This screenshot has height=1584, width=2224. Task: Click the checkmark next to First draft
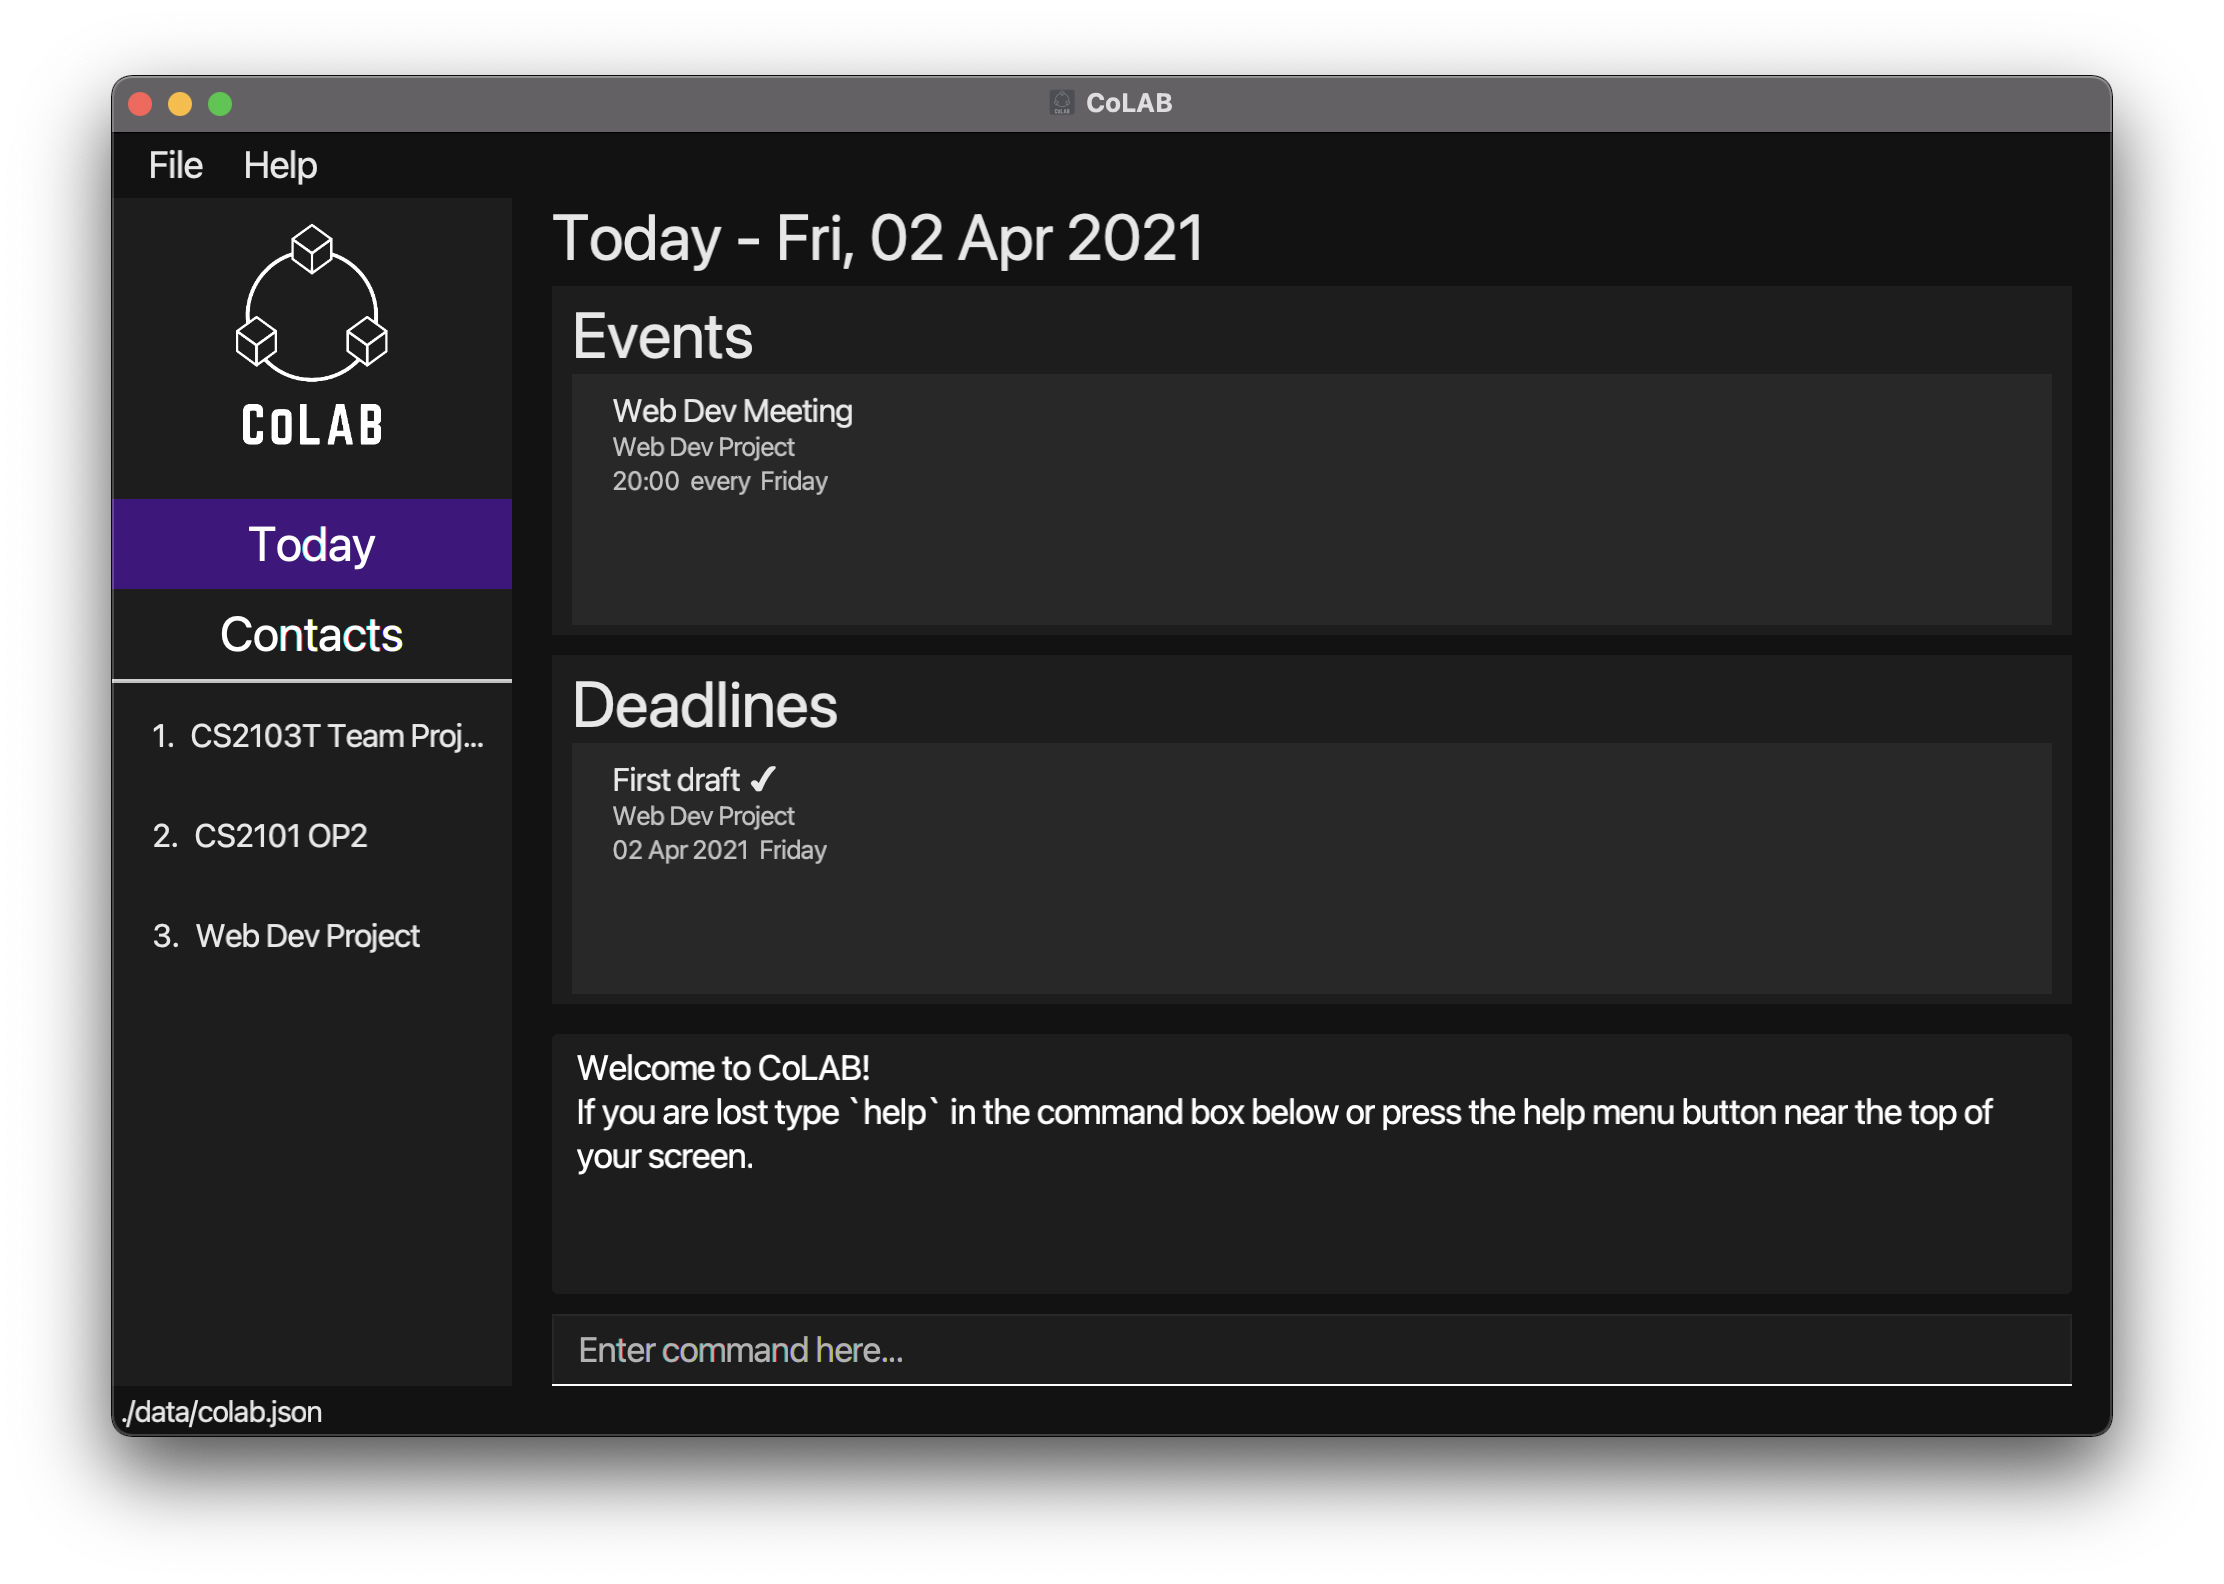763,779
